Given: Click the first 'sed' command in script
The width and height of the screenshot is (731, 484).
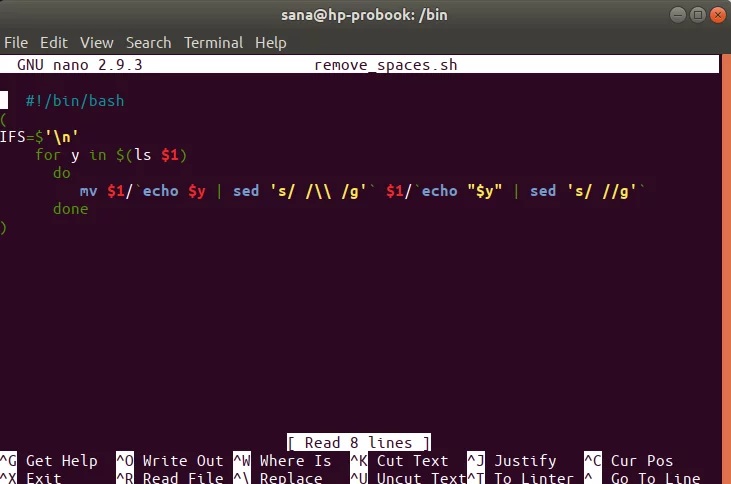Looking at the screenshot, I should (x=246, y=191).
